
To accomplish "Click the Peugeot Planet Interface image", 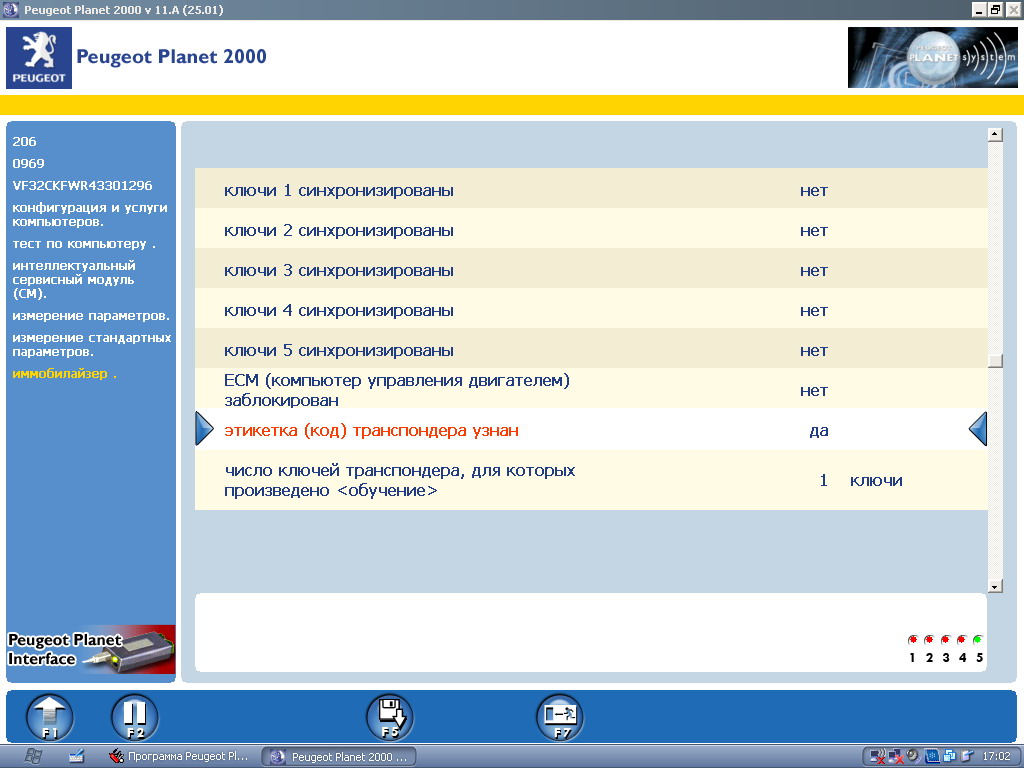I will [x=91, y=650].
